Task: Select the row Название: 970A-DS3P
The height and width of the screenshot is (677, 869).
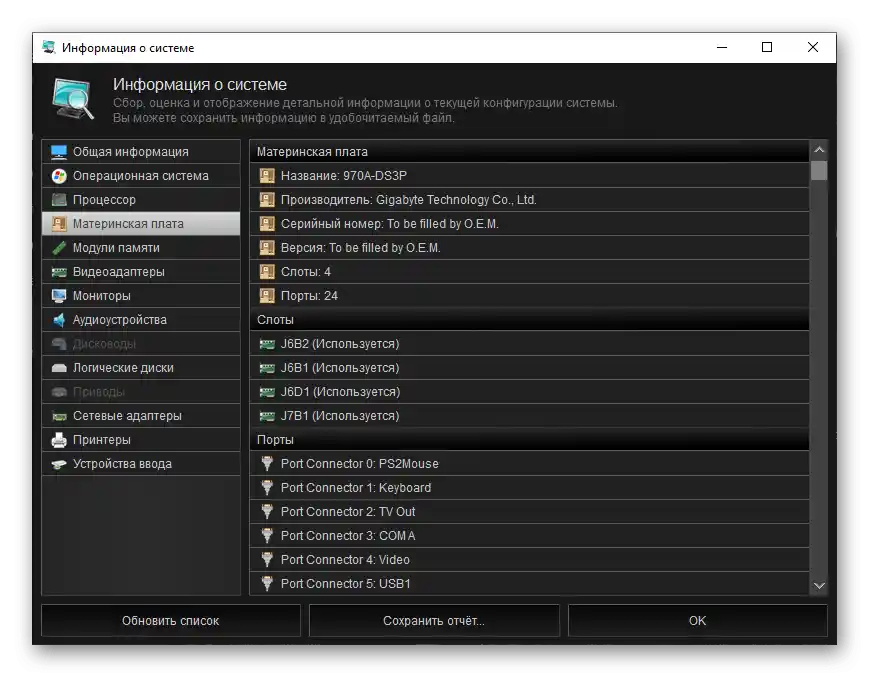Action: [x=529, y=176]
